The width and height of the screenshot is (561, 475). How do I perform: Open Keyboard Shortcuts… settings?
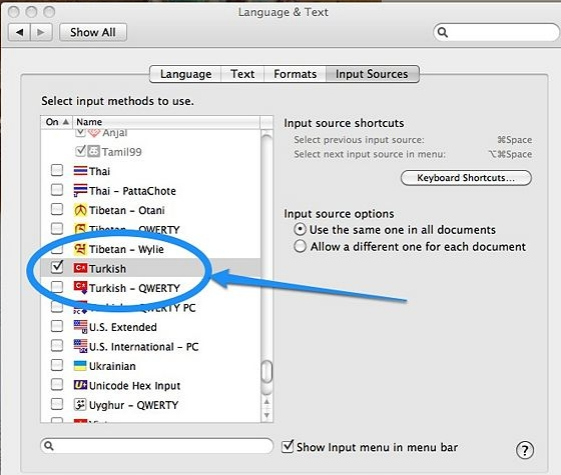pyautogui.click(x=466, y=178)
